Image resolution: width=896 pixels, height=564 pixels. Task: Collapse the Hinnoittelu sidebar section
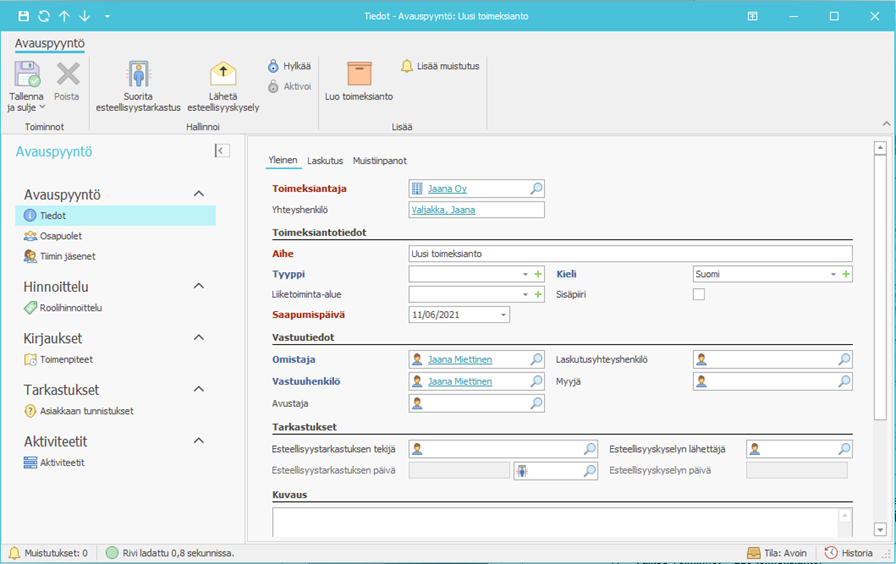pyautogui.click(x=198, y=286)
